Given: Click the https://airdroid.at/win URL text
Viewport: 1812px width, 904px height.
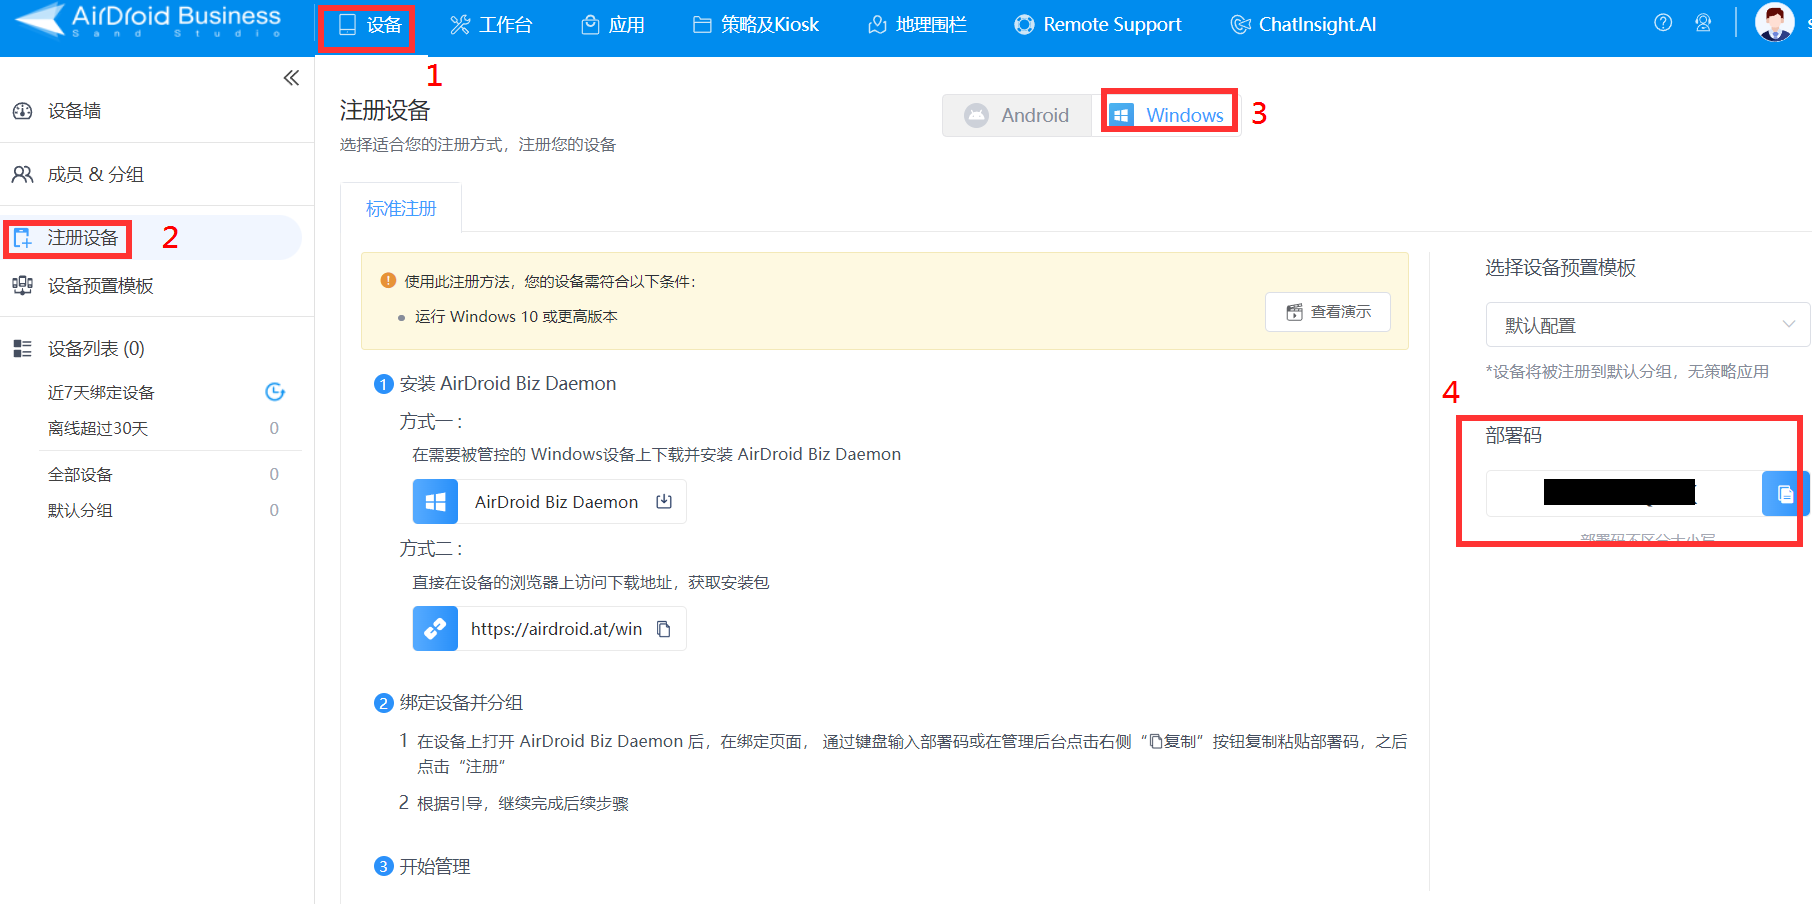Looking at the screenshot, I should 556,629.
